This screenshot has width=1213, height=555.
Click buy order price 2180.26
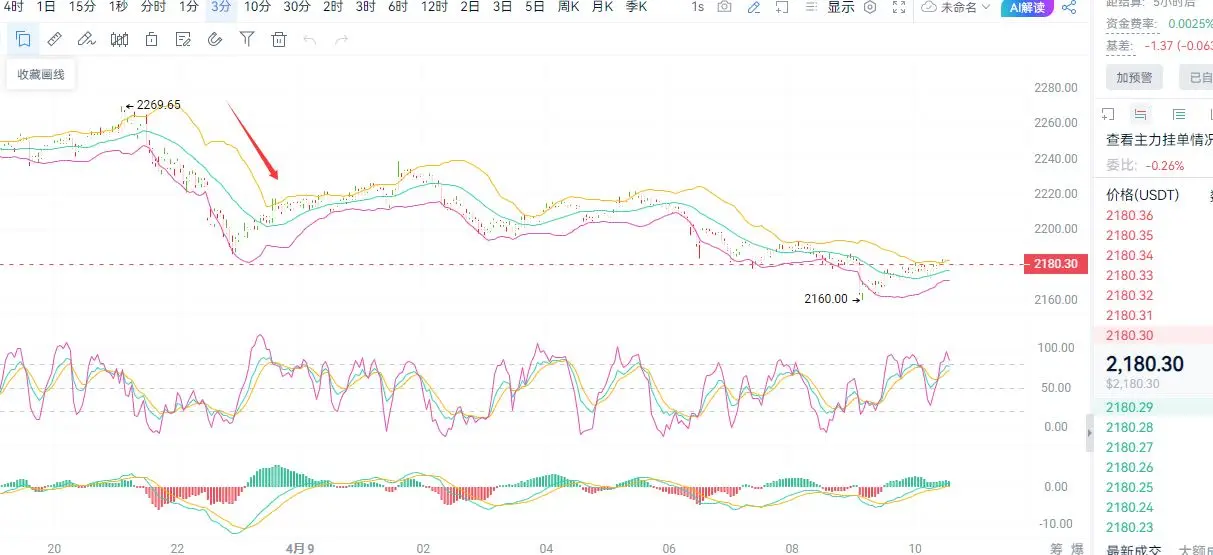pos(1130,467)
